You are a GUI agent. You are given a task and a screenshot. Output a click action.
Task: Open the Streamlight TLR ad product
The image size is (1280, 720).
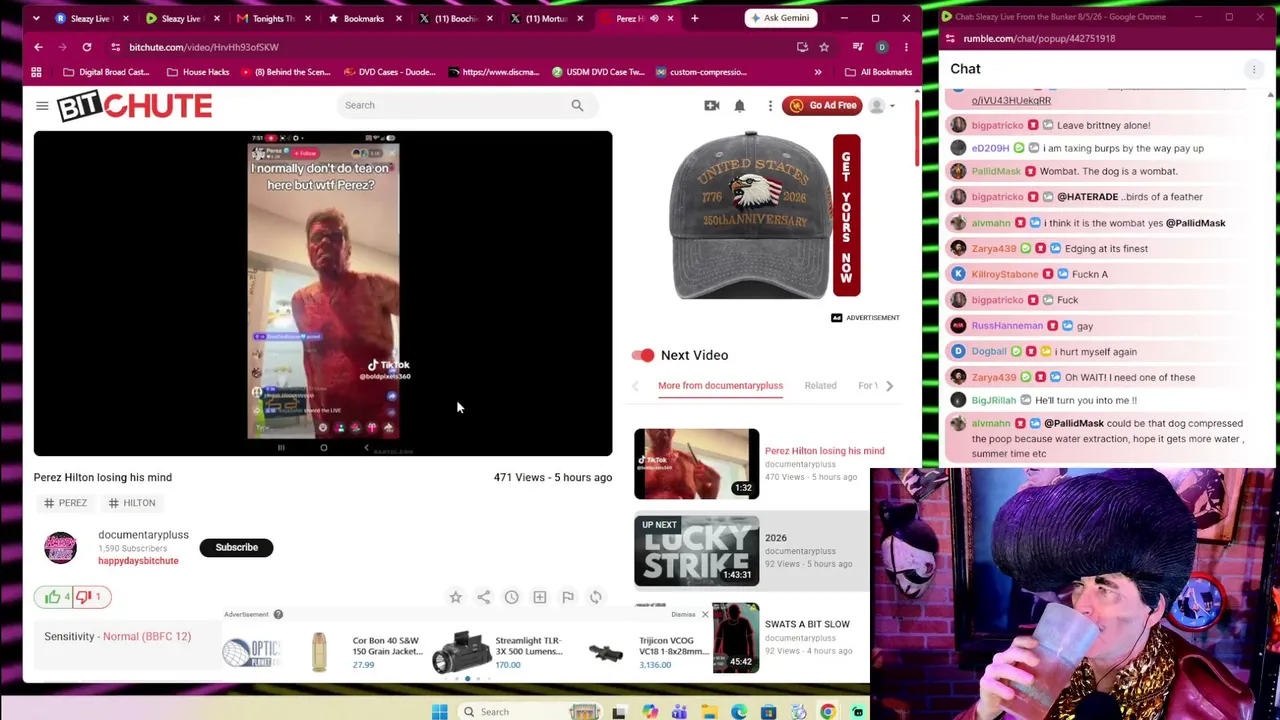coord(496,651)
